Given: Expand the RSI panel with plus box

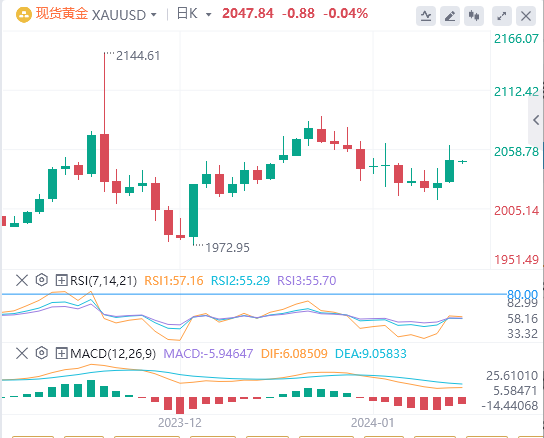Looking at the screenshot, I should click(61, 280).
